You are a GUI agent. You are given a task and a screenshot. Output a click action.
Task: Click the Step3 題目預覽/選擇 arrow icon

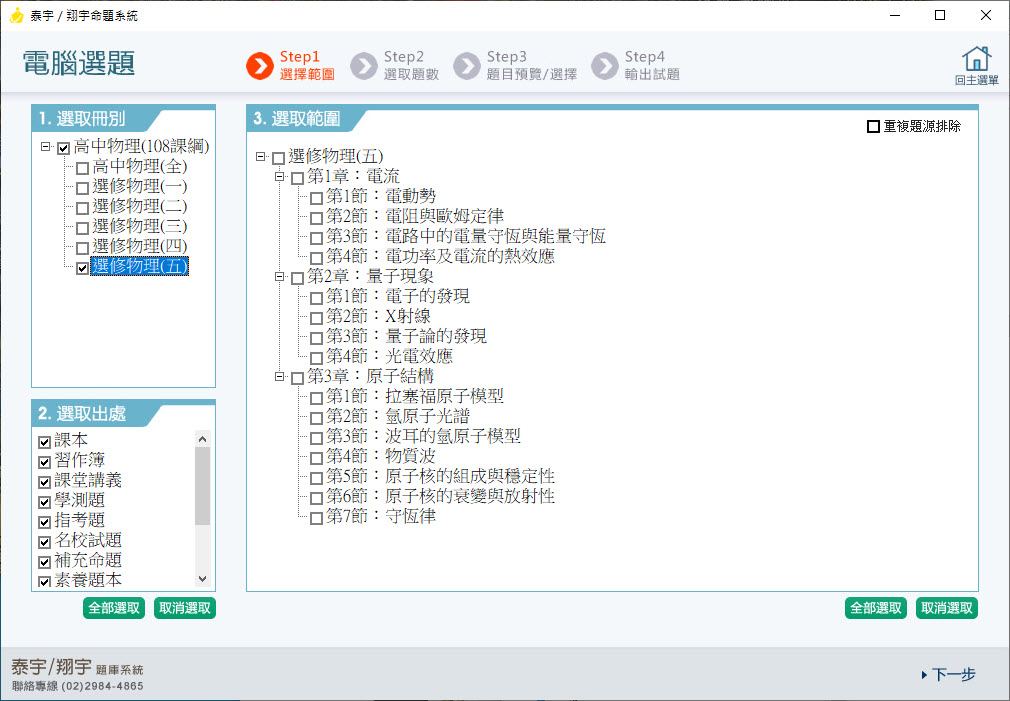click(466, 66)
